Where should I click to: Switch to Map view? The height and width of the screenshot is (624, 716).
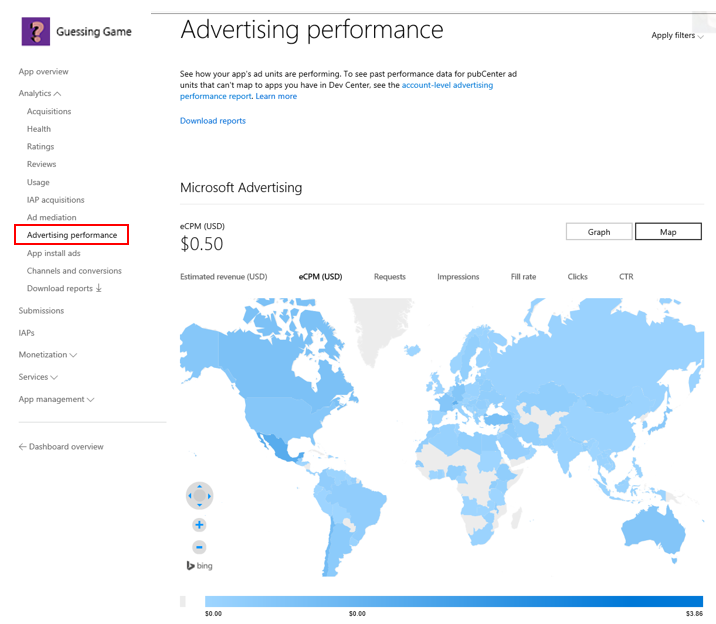tap(668, 231)
